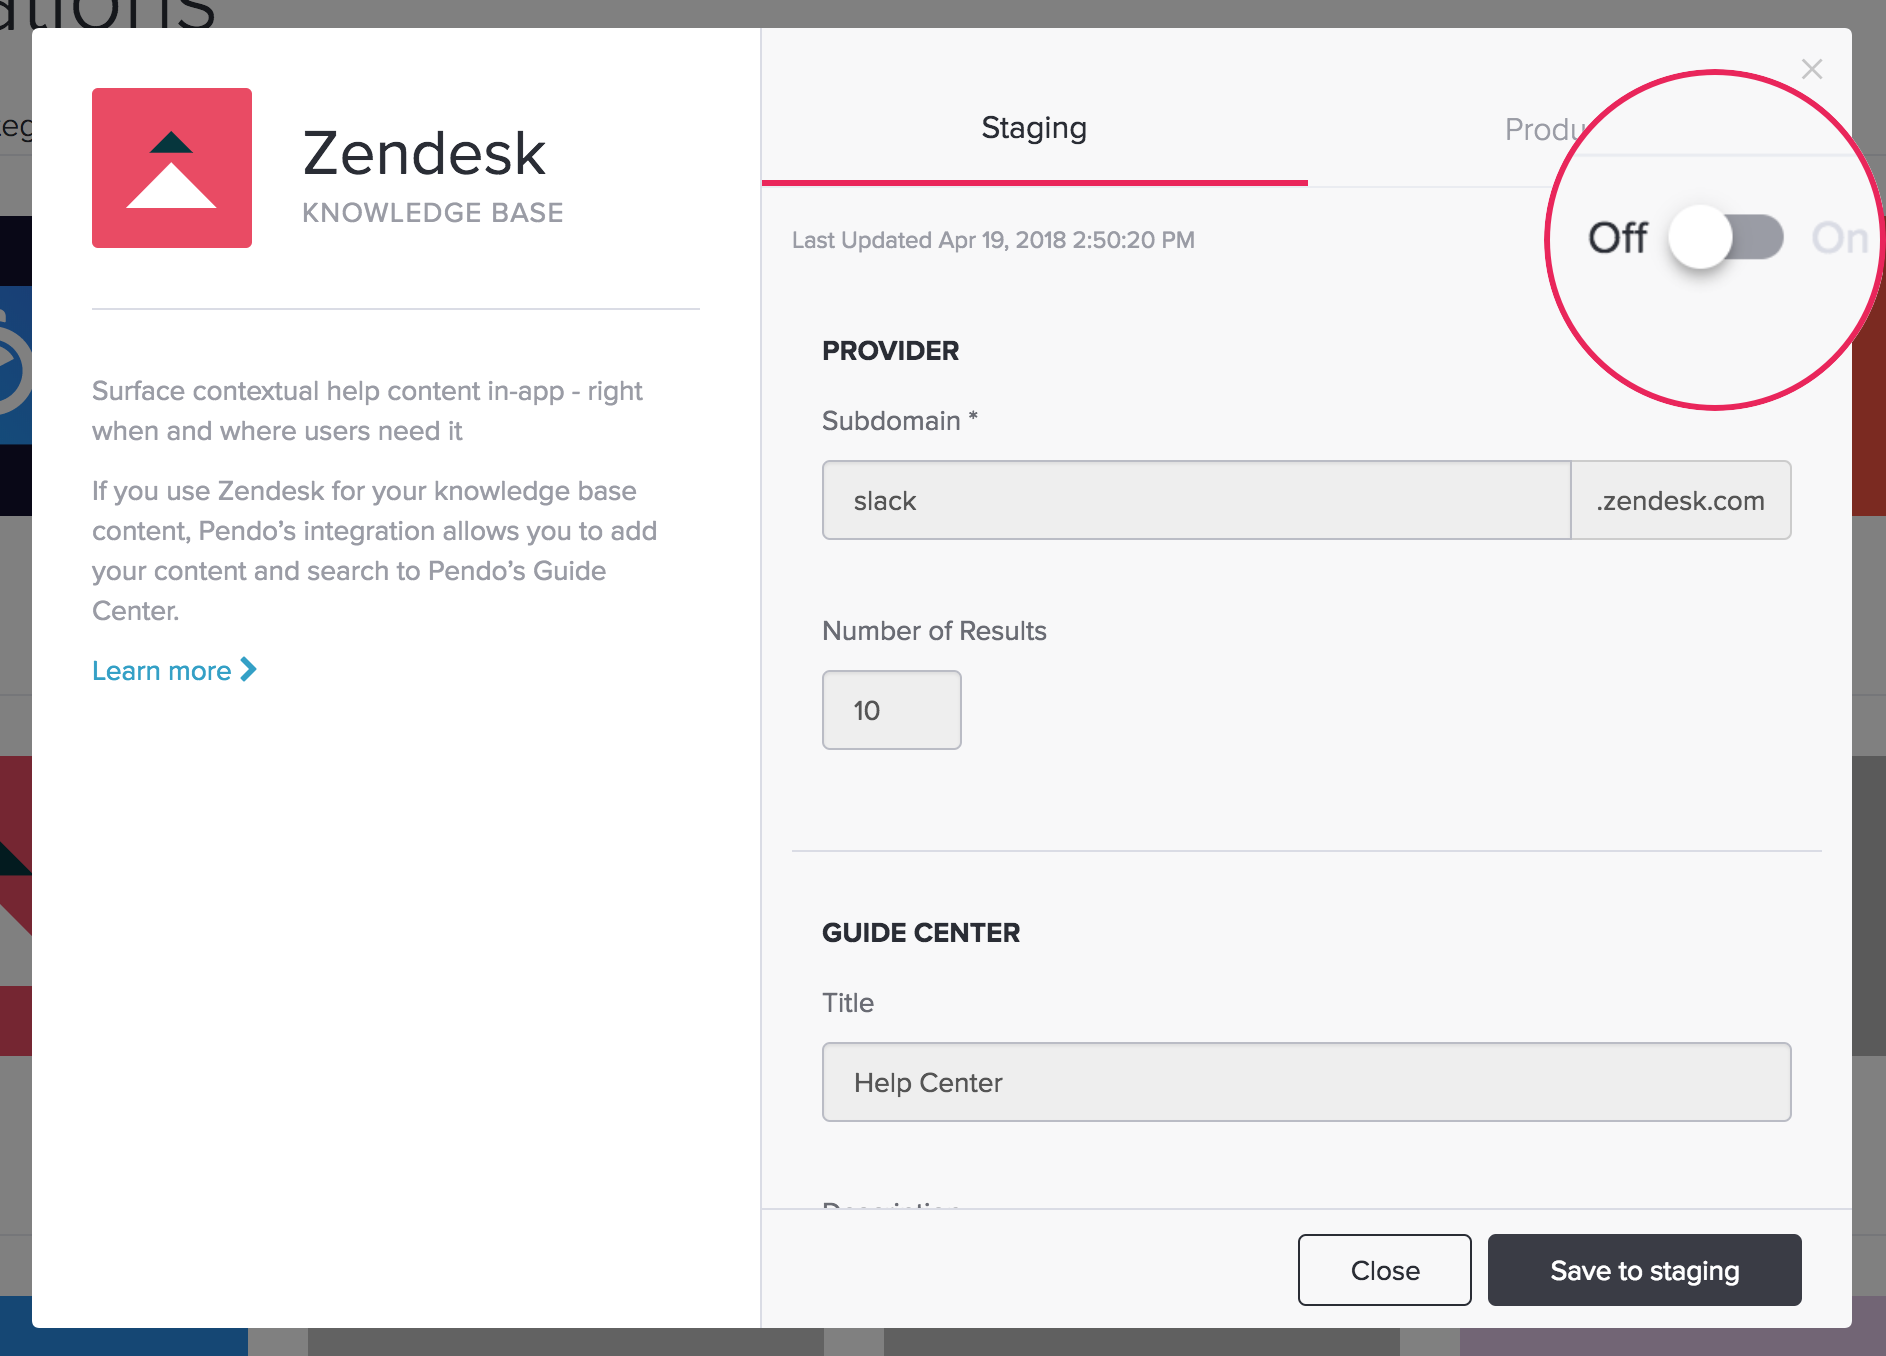Click the On label by the switch
1886x1356 pixels.
pyautogui.click(x=1839, y=238)
